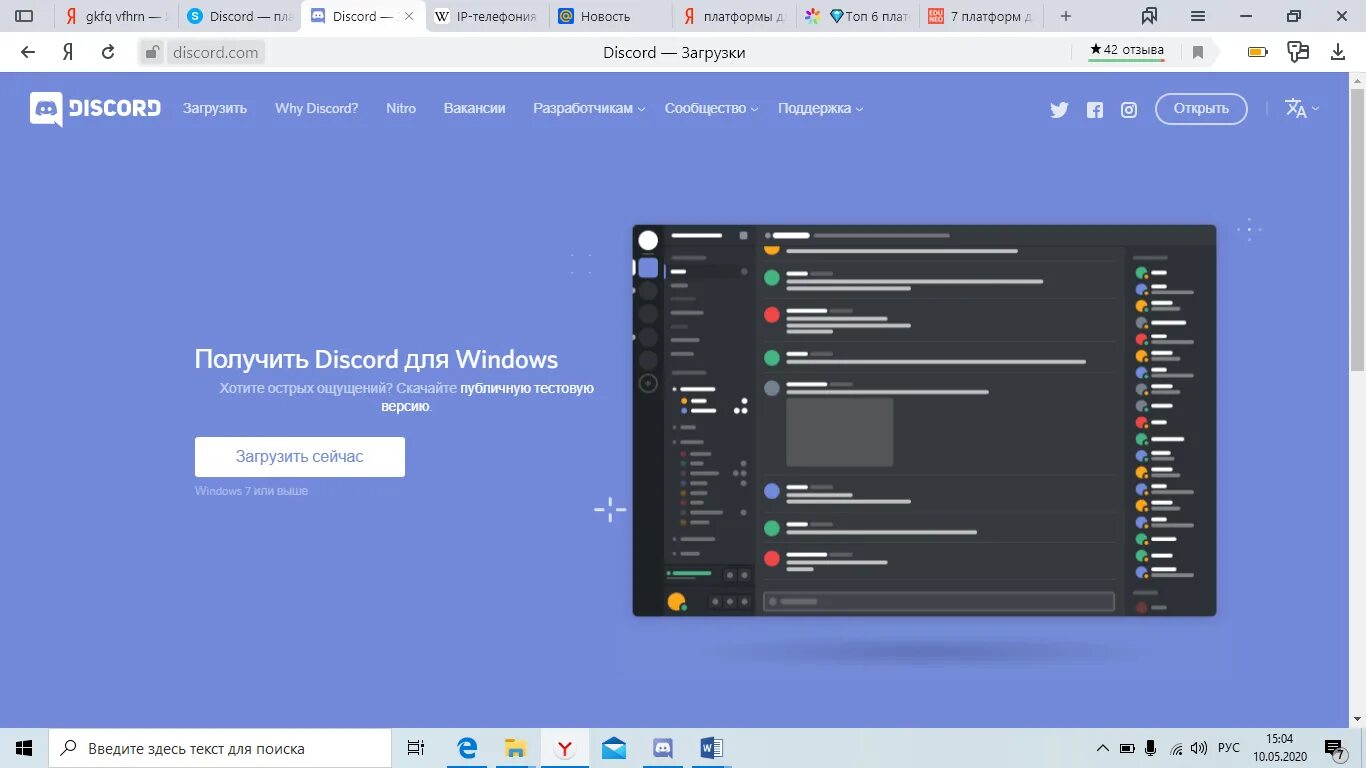The image size is (1366, 768).
Task: Switch to the IP-телефония Wikipedia tab
Action: [487, 16]
